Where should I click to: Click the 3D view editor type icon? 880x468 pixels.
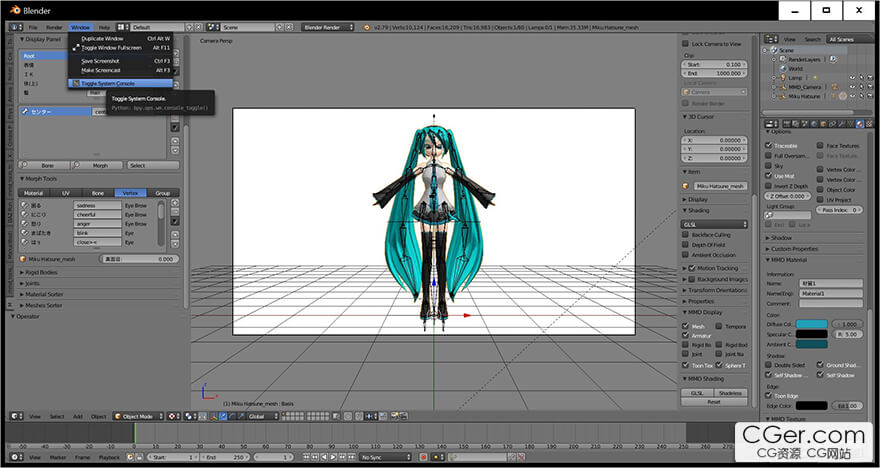15,416
